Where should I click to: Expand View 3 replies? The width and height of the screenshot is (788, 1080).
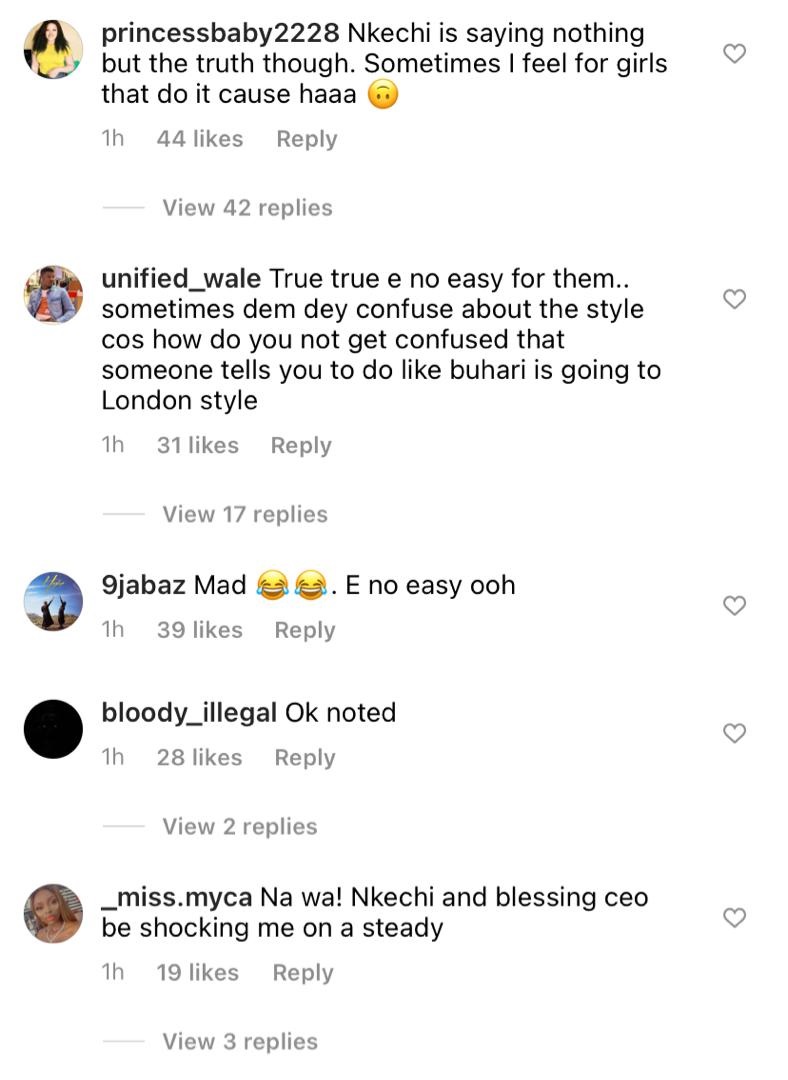240,1041
